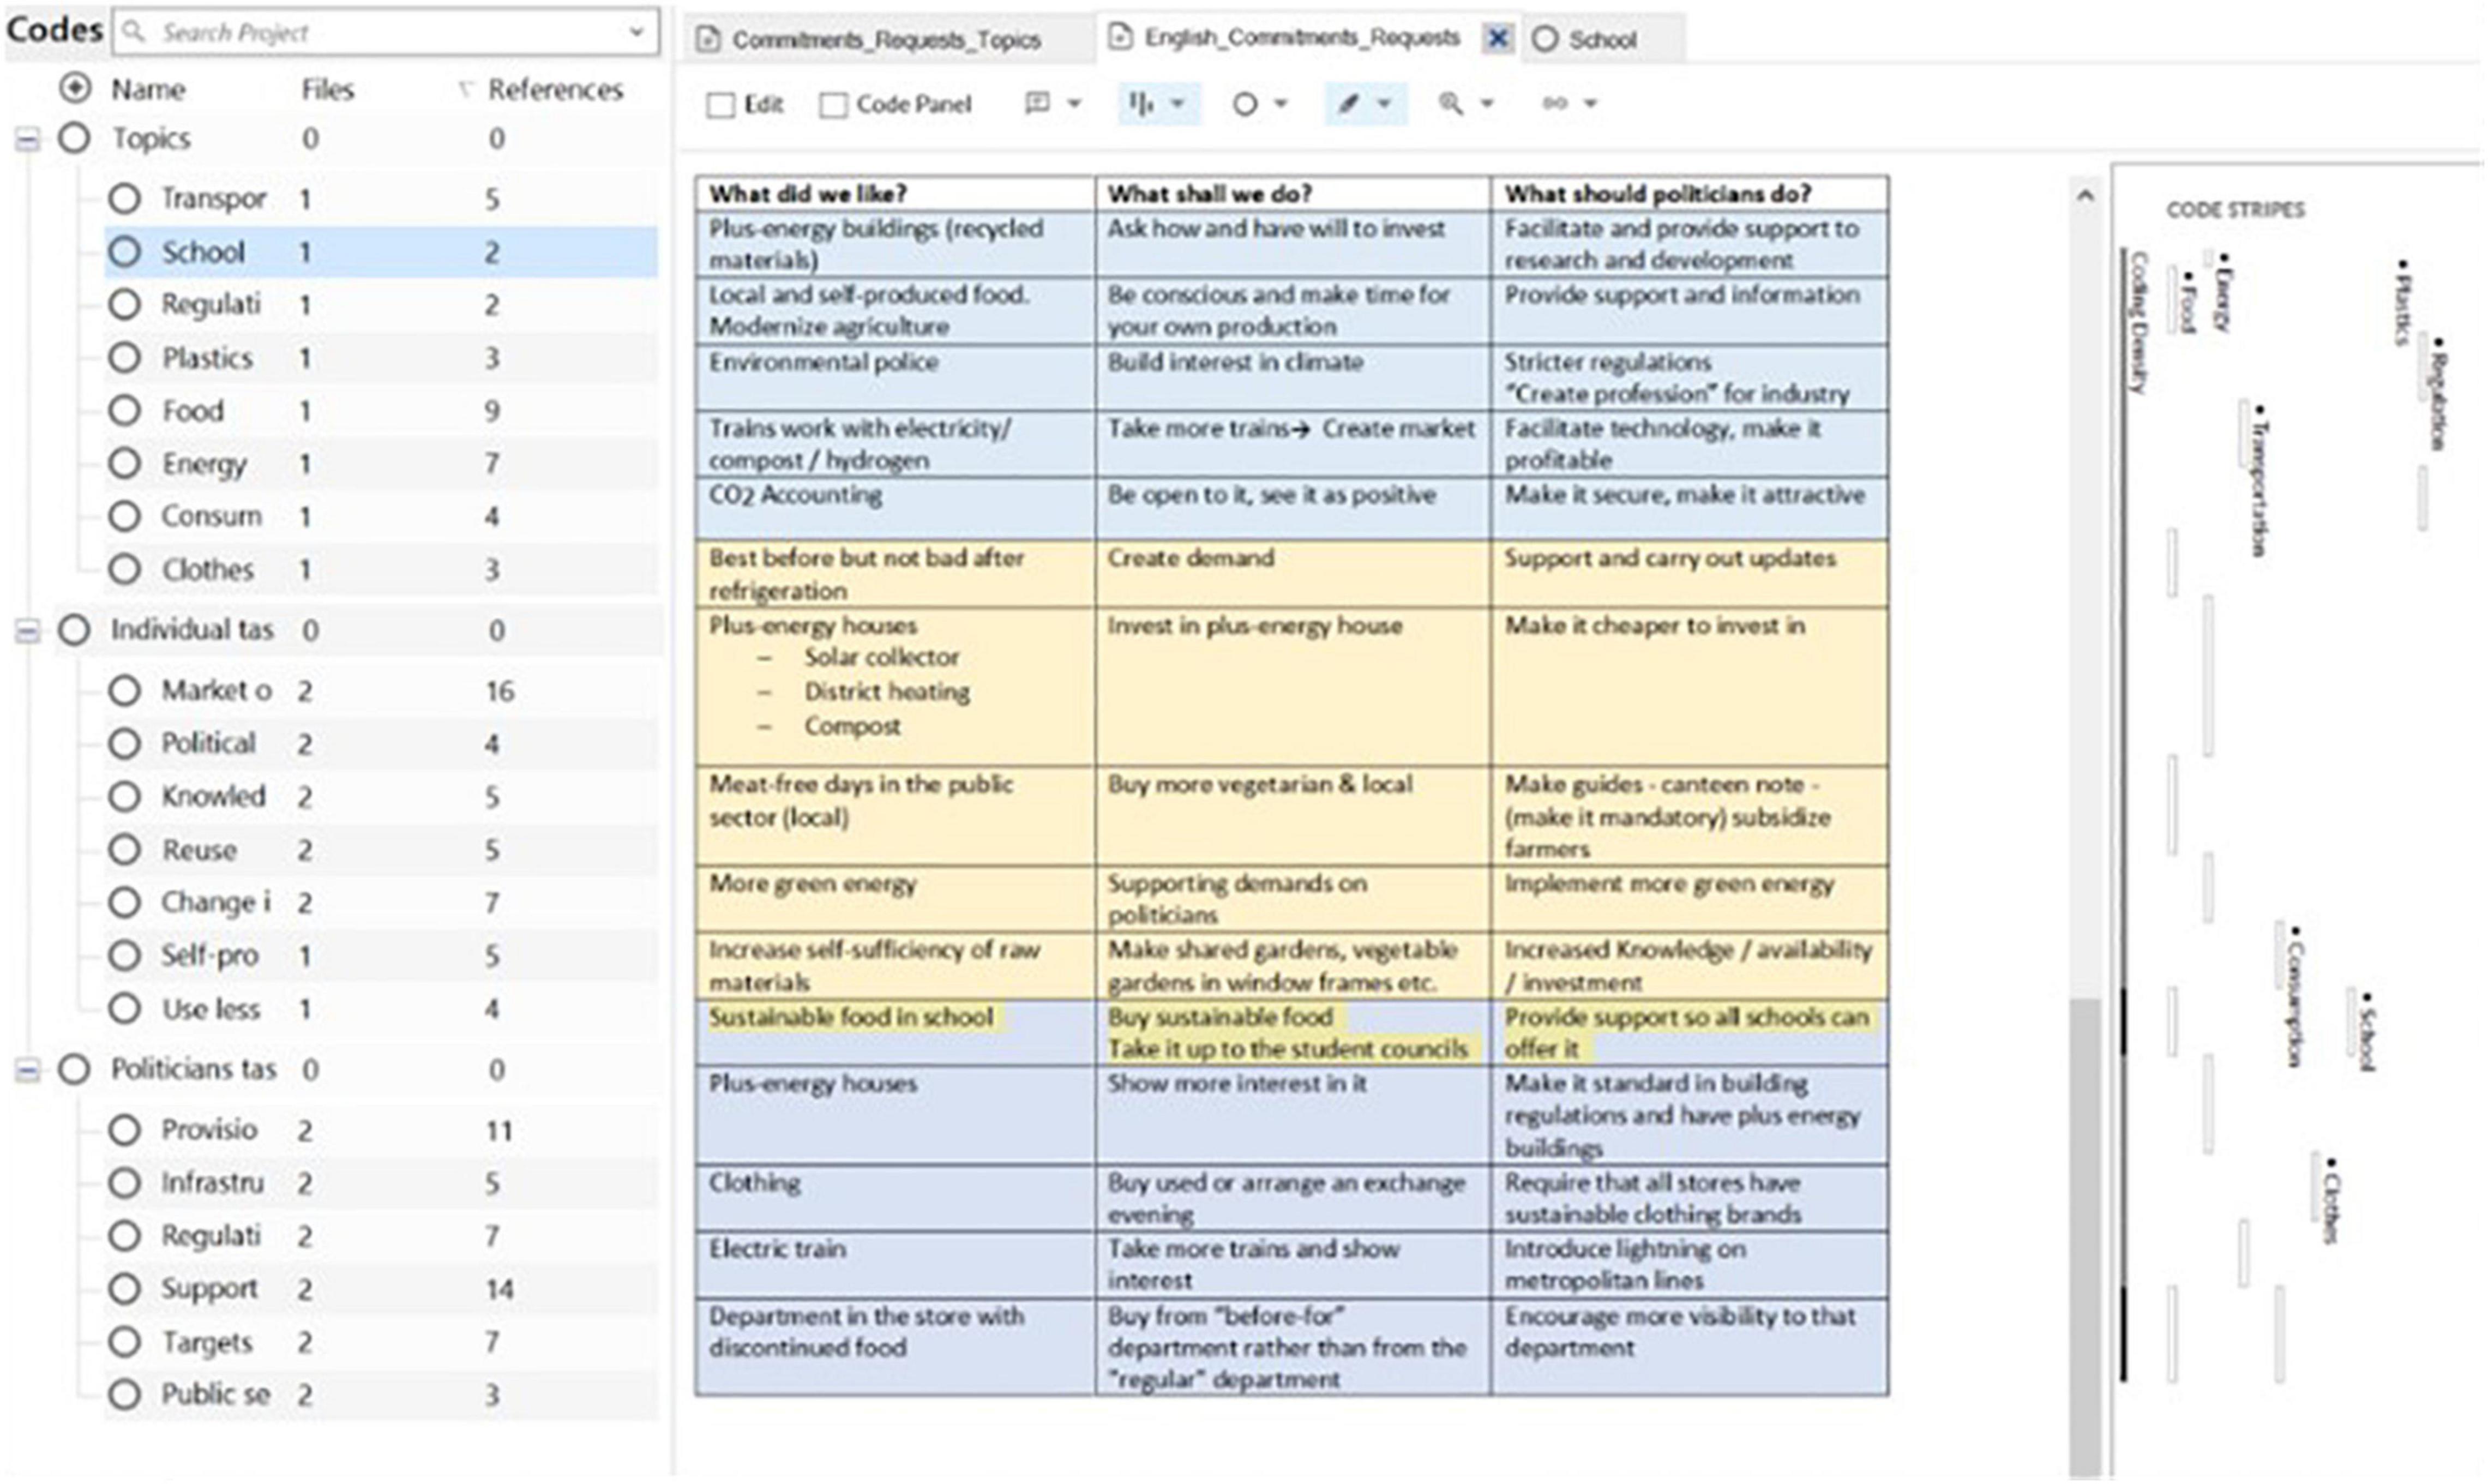Screen dimensions: 2488x1484
Task: Click the Coding Density stripe label
Action: pos(2138,322)
